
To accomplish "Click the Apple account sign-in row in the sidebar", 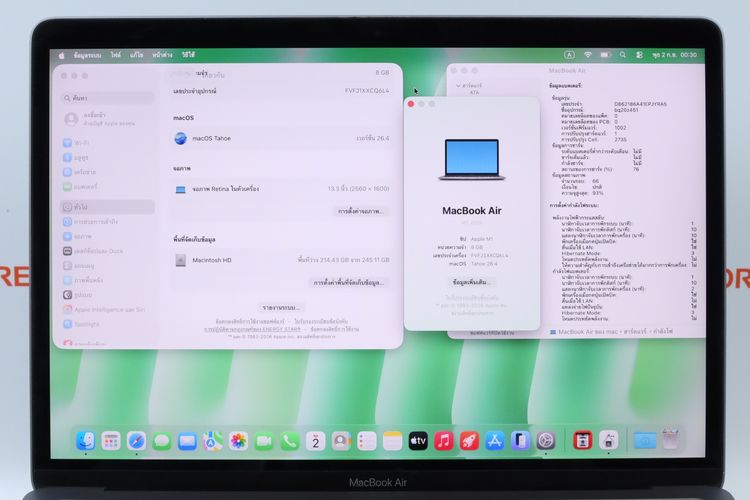I will tap(108, 119).
